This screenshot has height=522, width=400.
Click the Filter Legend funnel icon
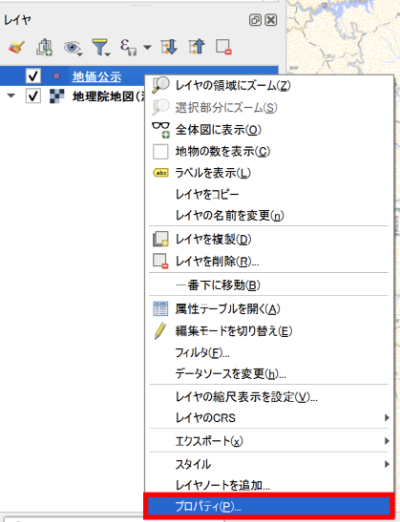pyautogui.click(x=100, y=47)
